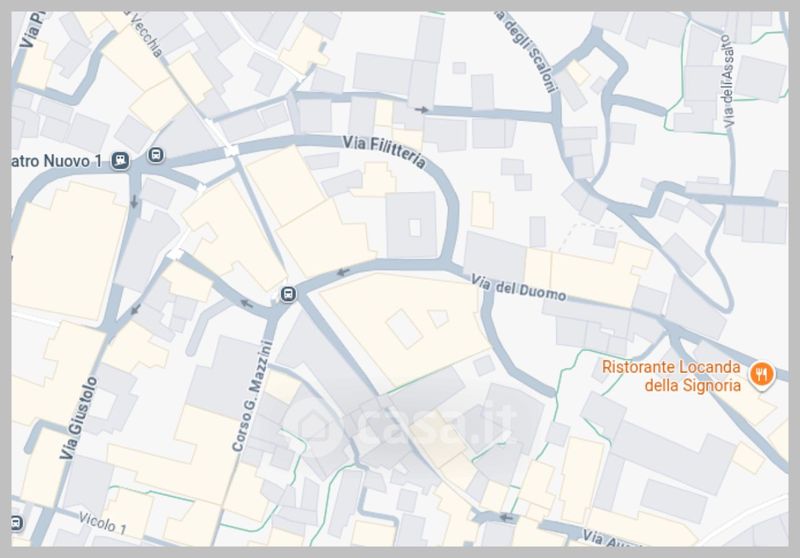Select the Vicolo 1 street label
The height and width of the screenshot is (558, 800).
[103, 523]
